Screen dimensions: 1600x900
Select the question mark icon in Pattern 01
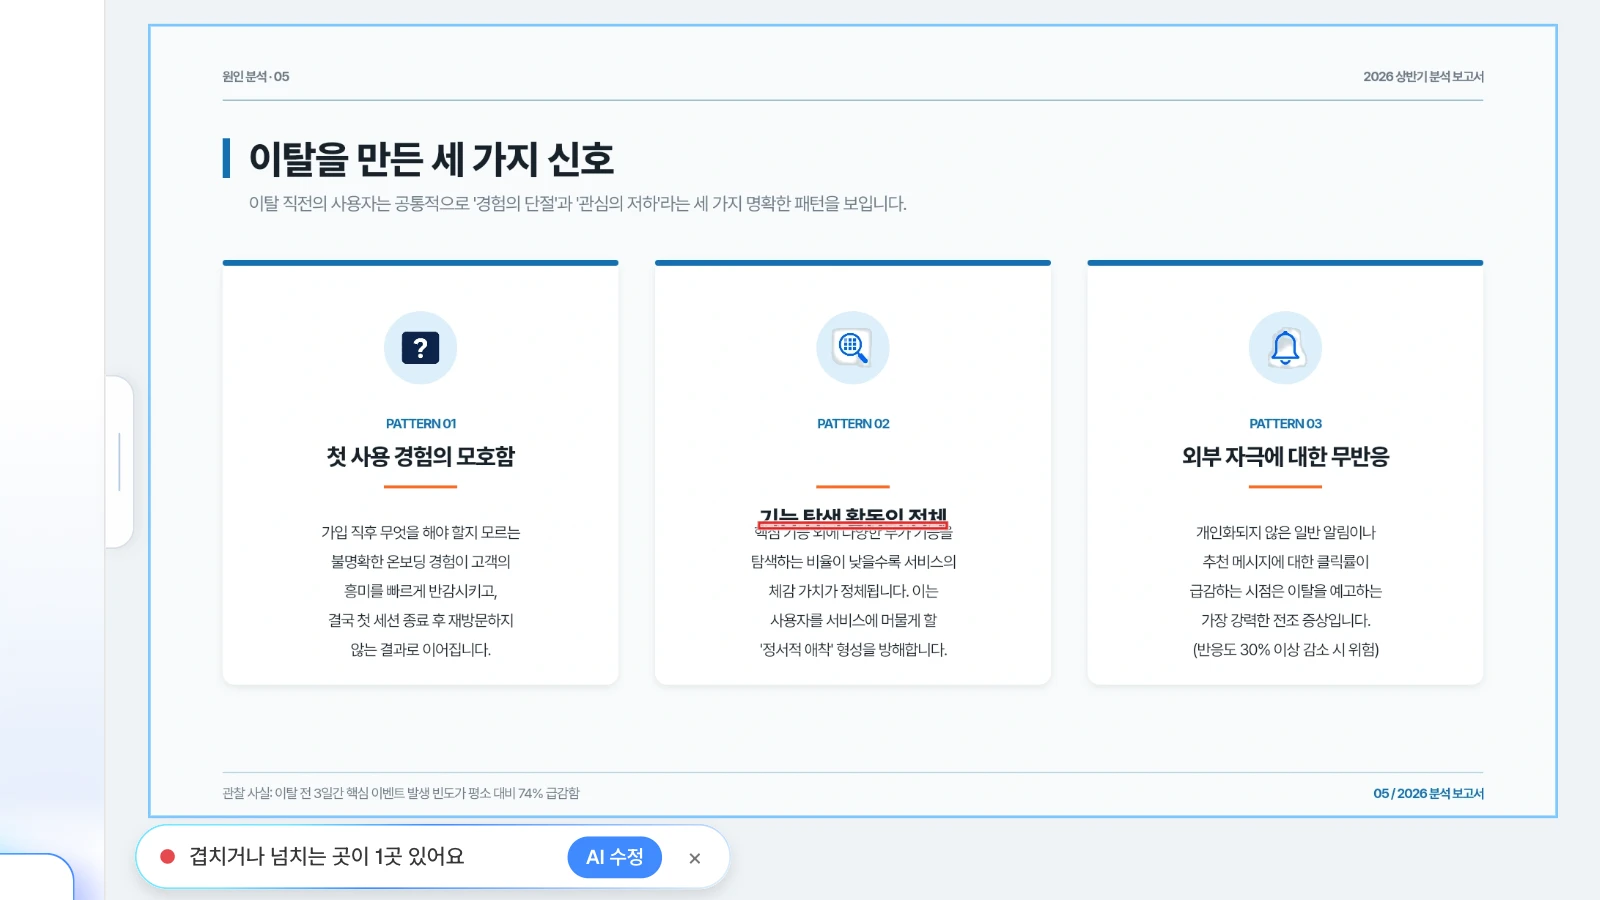point(420,348)
